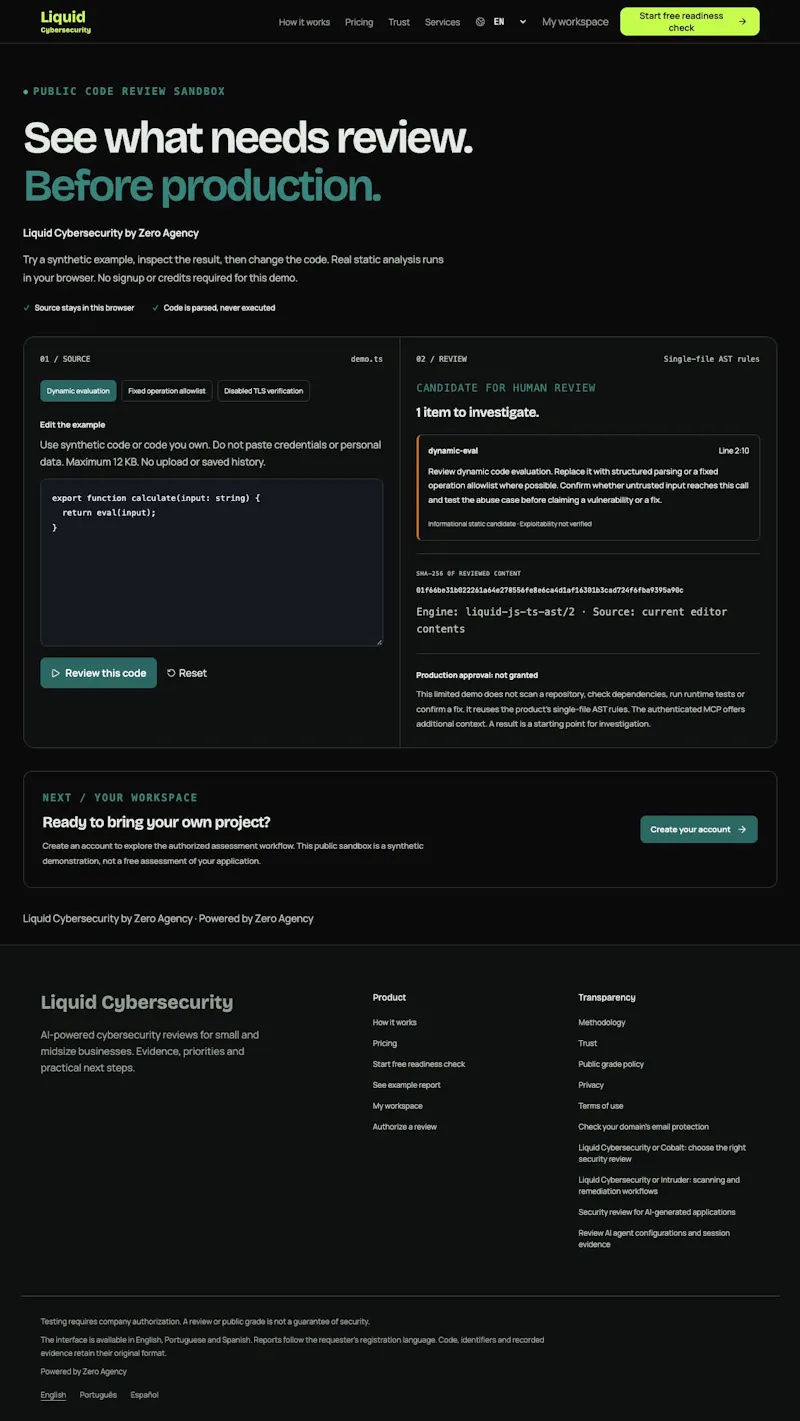Click the Create your account button
This screenshot has height=1421, width=800.
click(x=699, y=829)
